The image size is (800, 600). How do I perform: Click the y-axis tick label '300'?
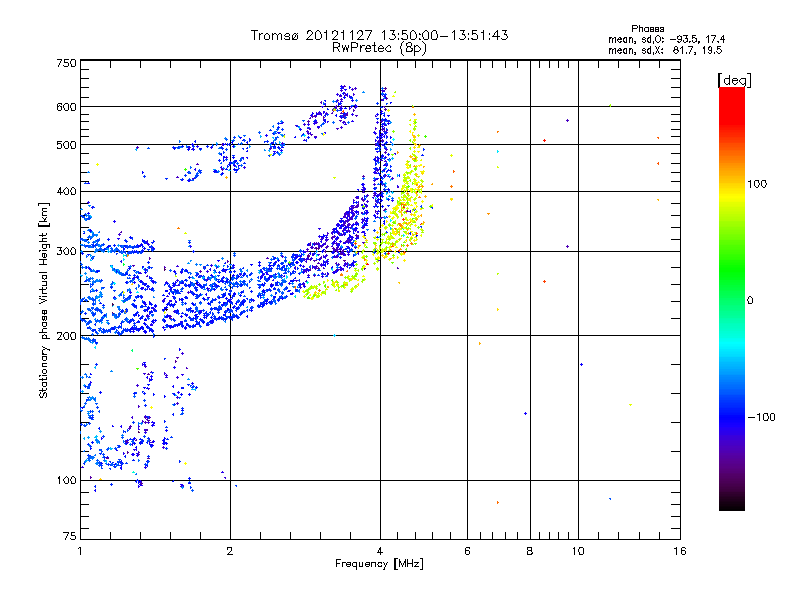click(x=66, y=252)
